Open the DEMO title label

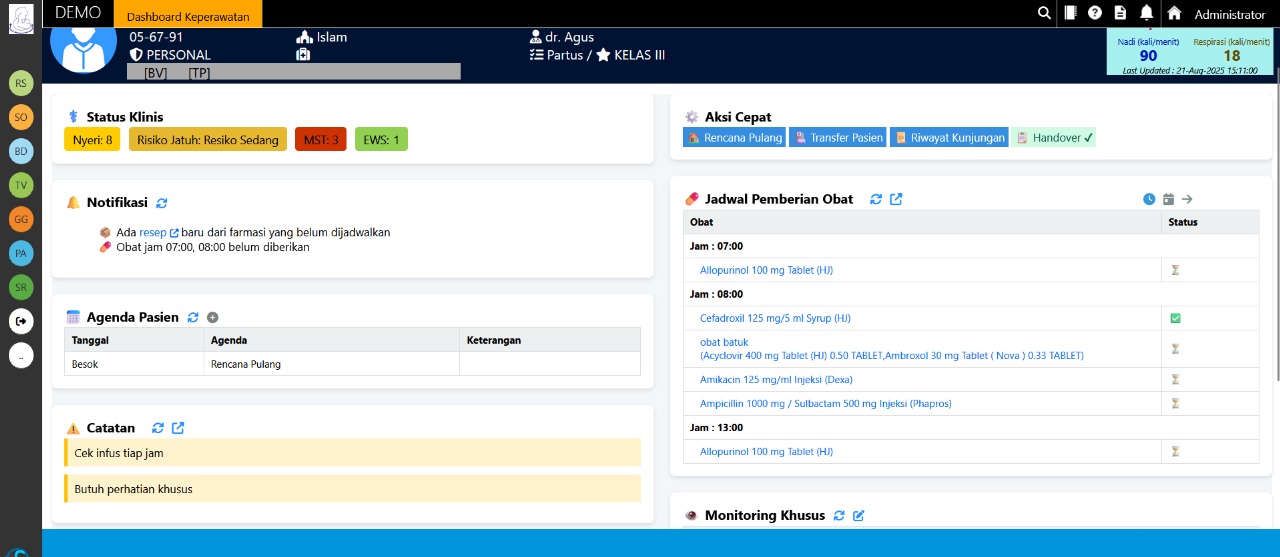pyautogui.click(x=78, y=13)
